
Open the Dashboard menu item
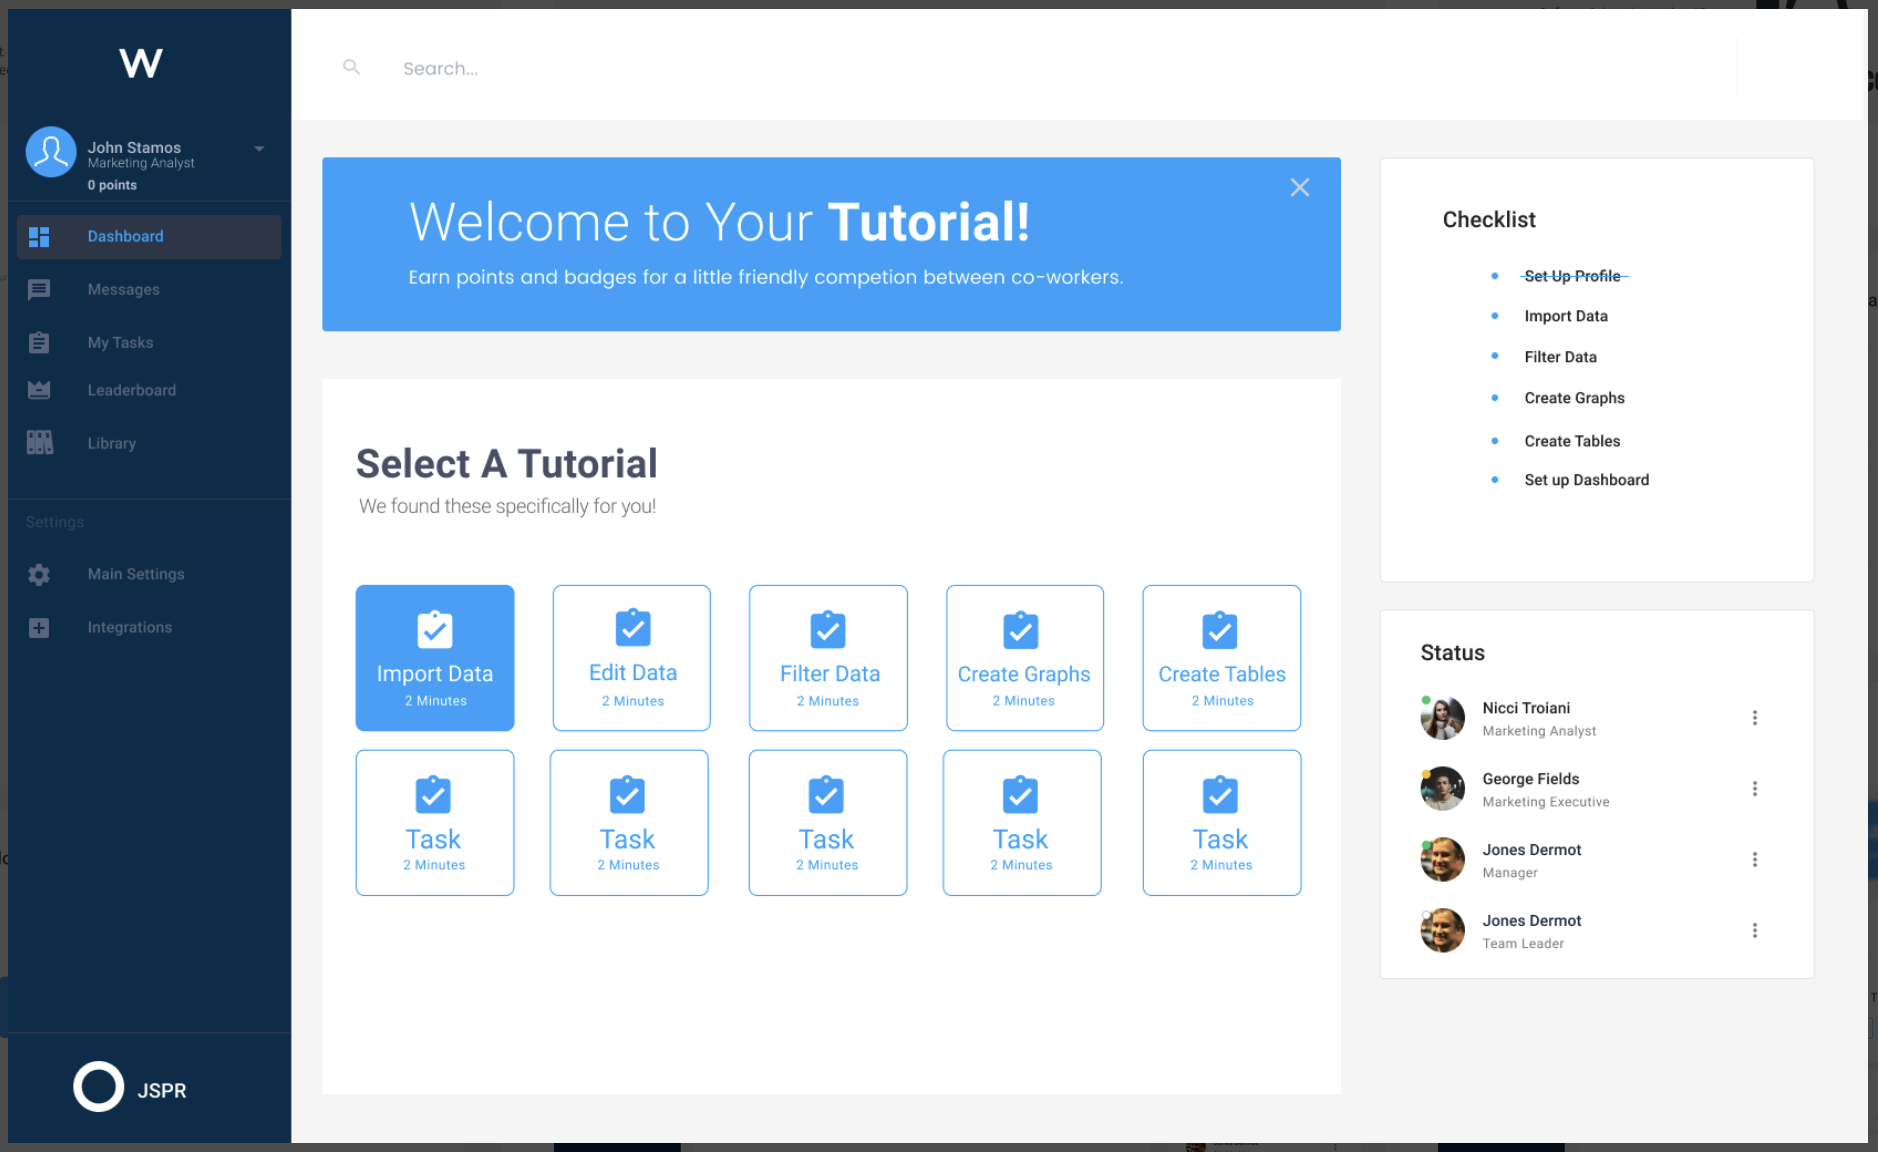point(149,237)
